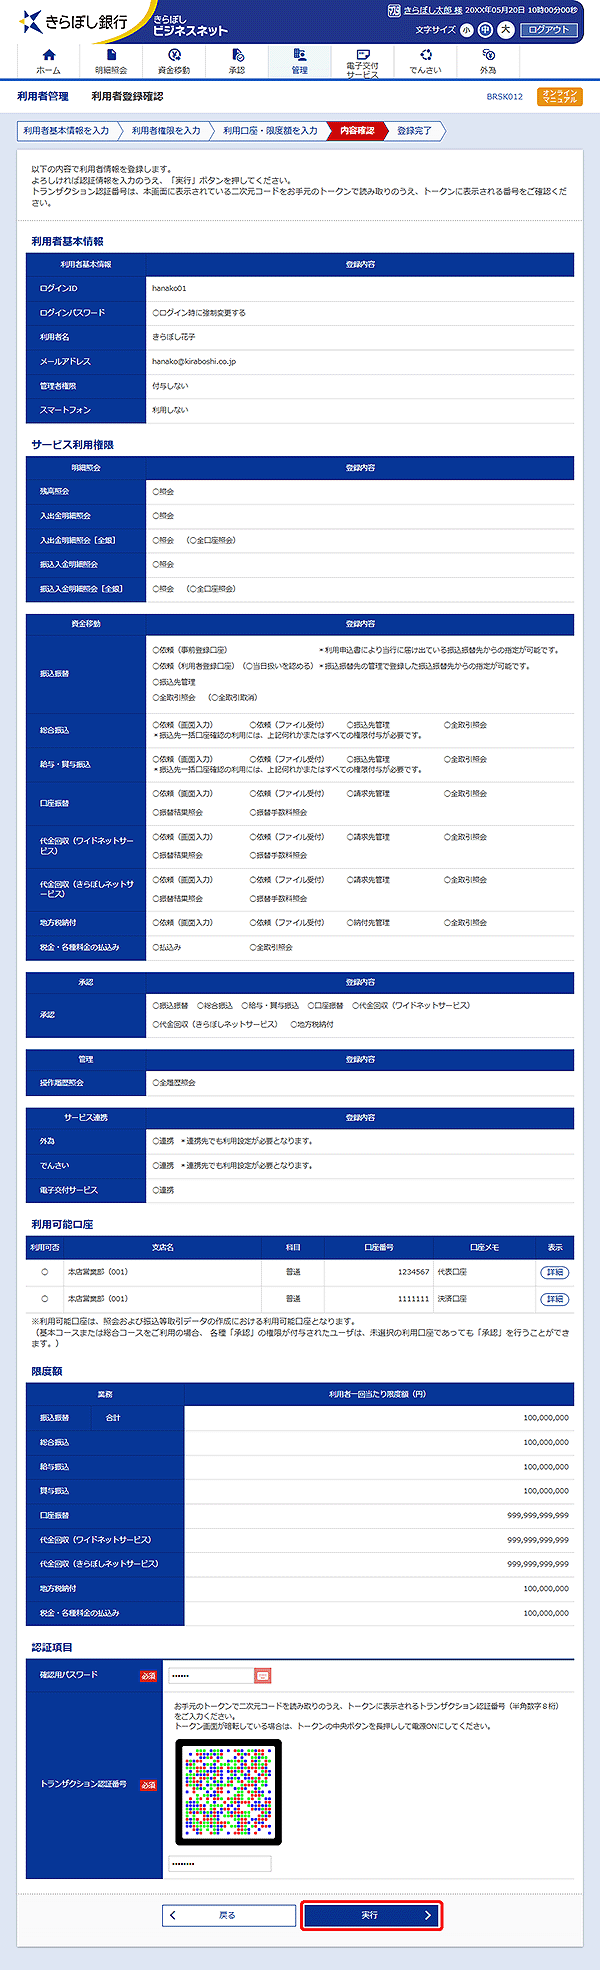This screenshot has height=1970, width=600.
Task: Click the トランザクション認証番号 input field
Action: 219,1864
